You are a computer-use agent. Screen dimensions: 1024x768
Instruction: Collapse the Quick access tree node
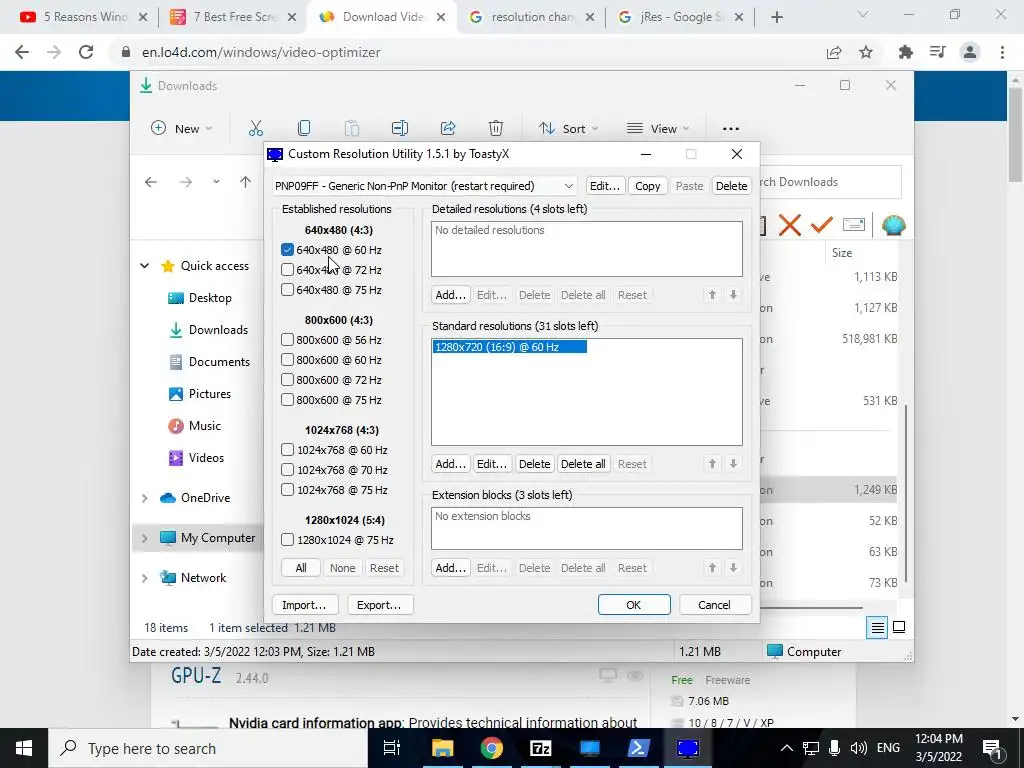click(x=144, y=266)
